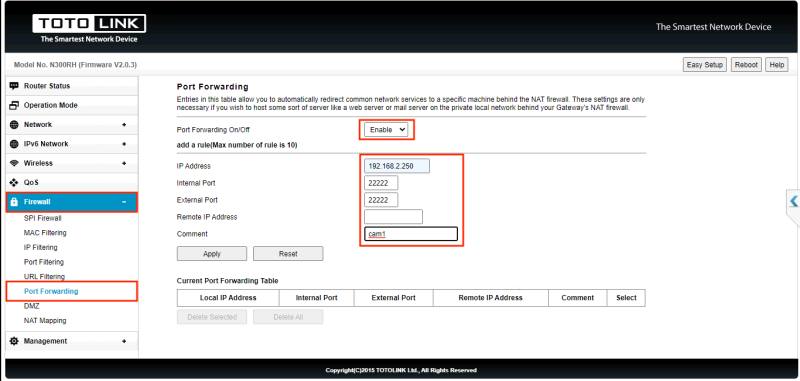Viewport: 800px width, 381px height.
Task: Open Router Status menu
Action: coord(71,86)
